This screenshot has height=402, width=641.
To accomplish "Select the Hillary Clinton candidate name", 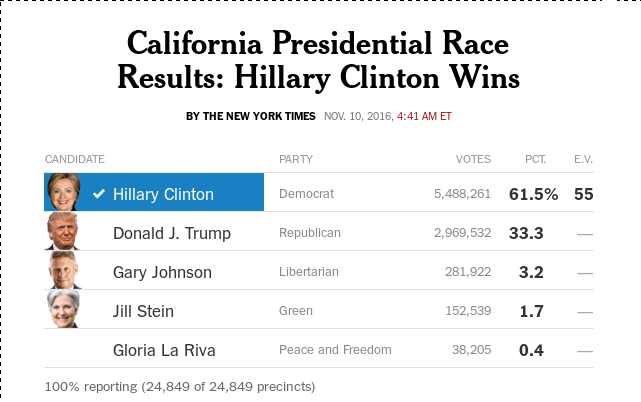I will (x=163, y=194).
